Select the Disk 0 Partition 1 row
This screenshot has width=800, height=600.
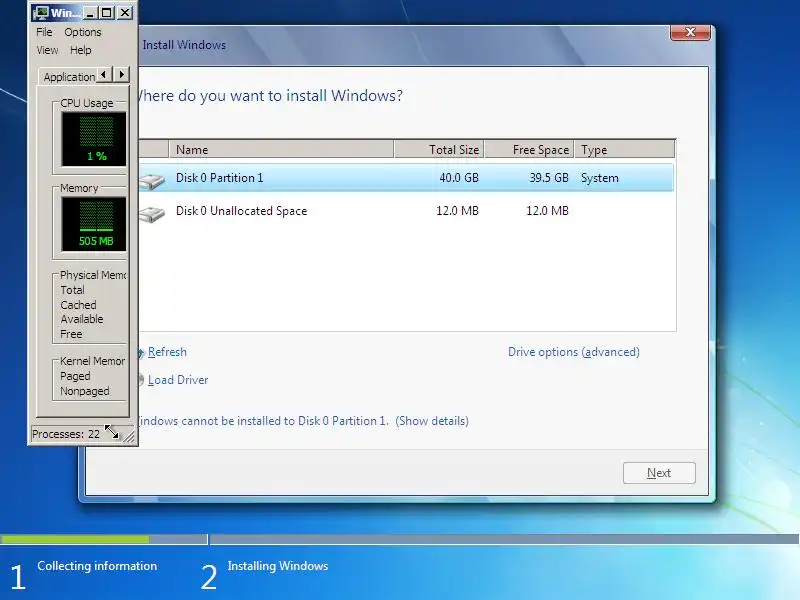click(x=406, y=178)
